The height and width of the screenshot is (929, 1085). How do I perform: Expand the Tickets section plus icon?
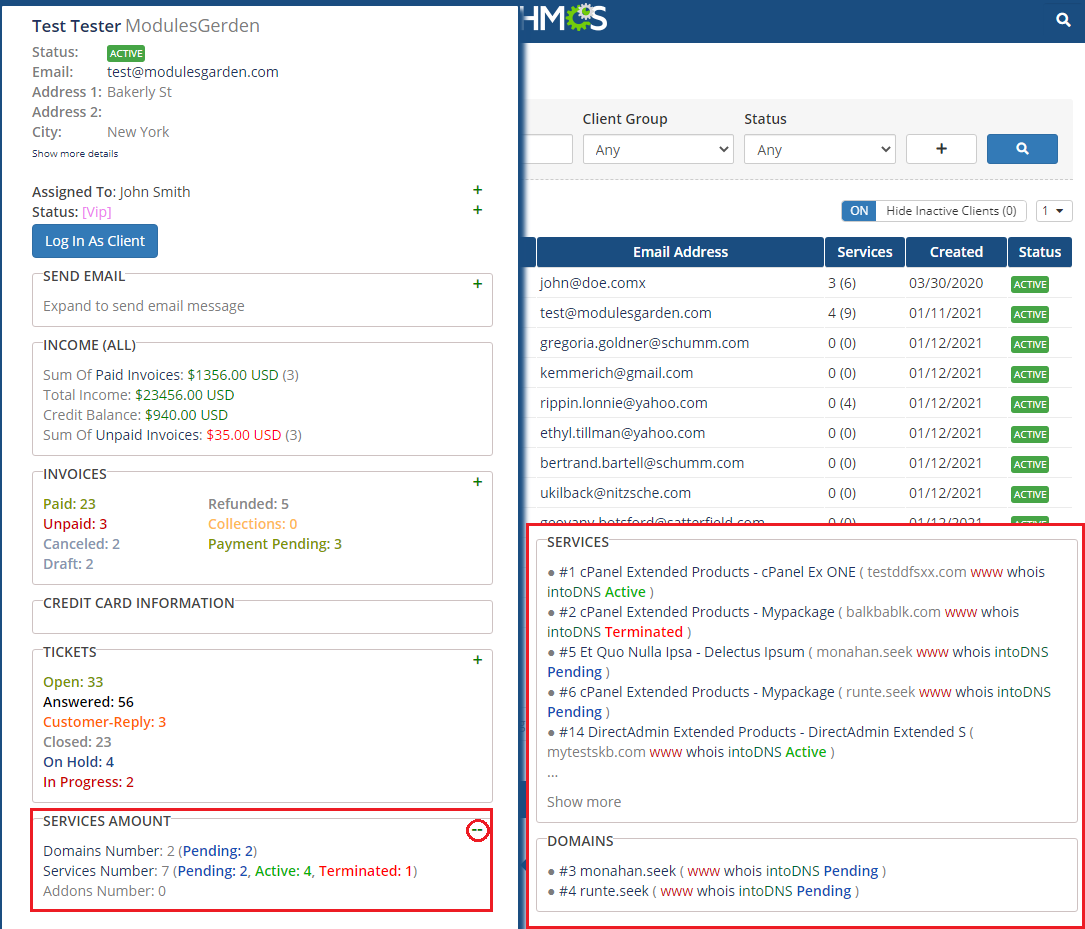(x=477, y=660)
